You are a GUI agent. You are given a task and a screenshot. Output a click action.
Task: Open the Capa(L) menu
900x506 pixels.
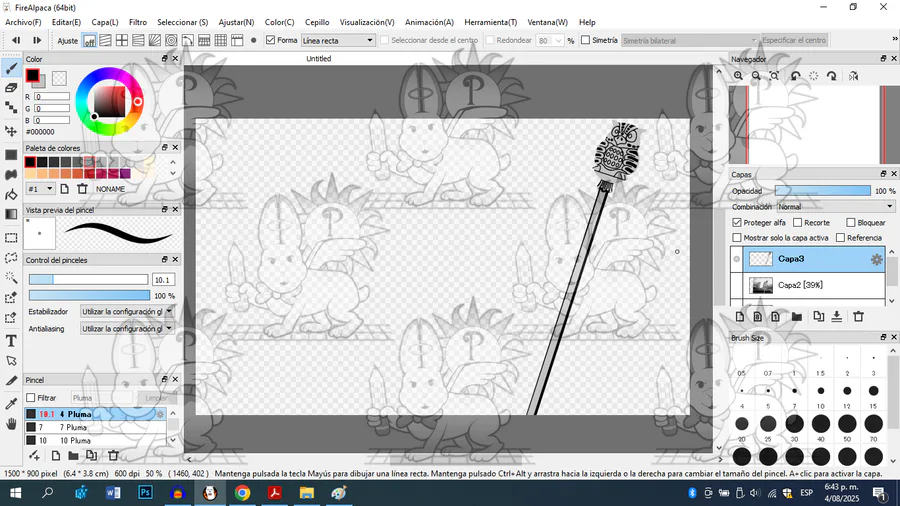point(105,22)
